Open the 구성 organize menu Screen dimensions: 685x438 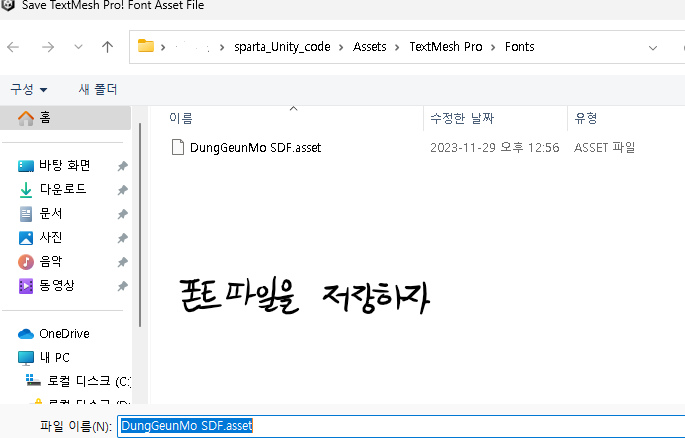[x=29, y=90]
